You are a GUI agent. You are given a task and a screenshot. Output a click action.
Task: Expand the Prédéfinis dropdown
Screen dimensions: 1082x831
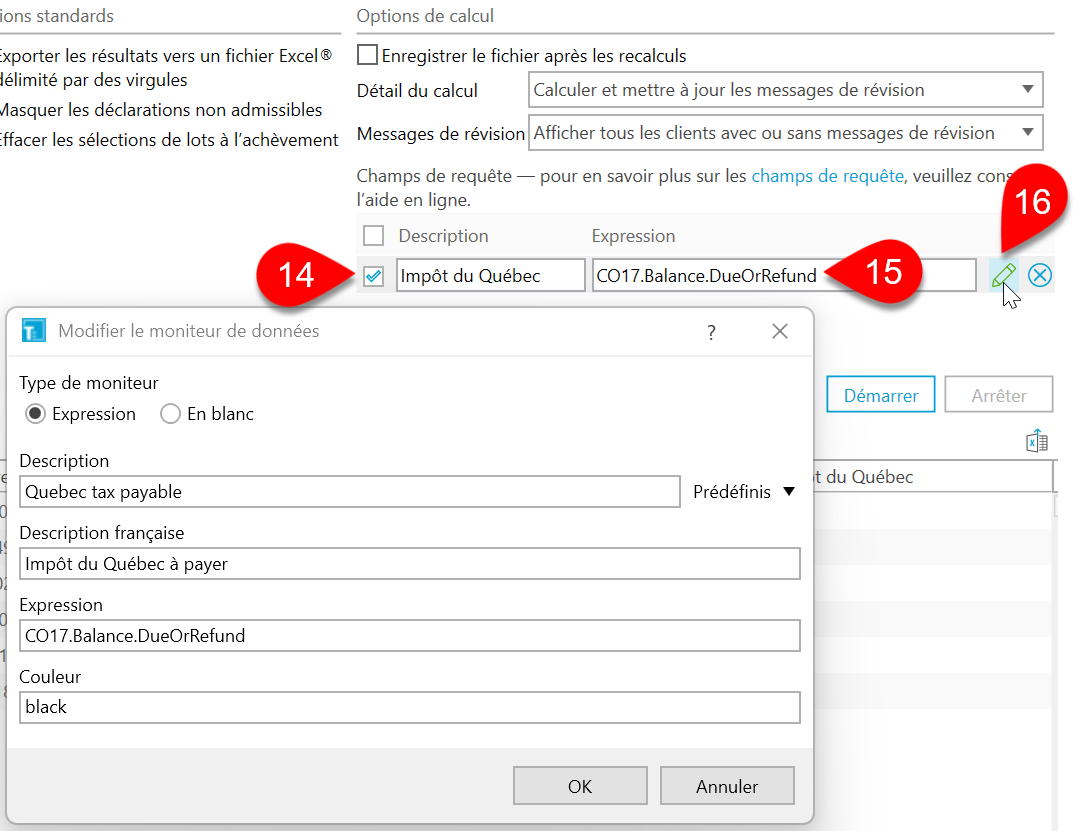click(745, 492)
